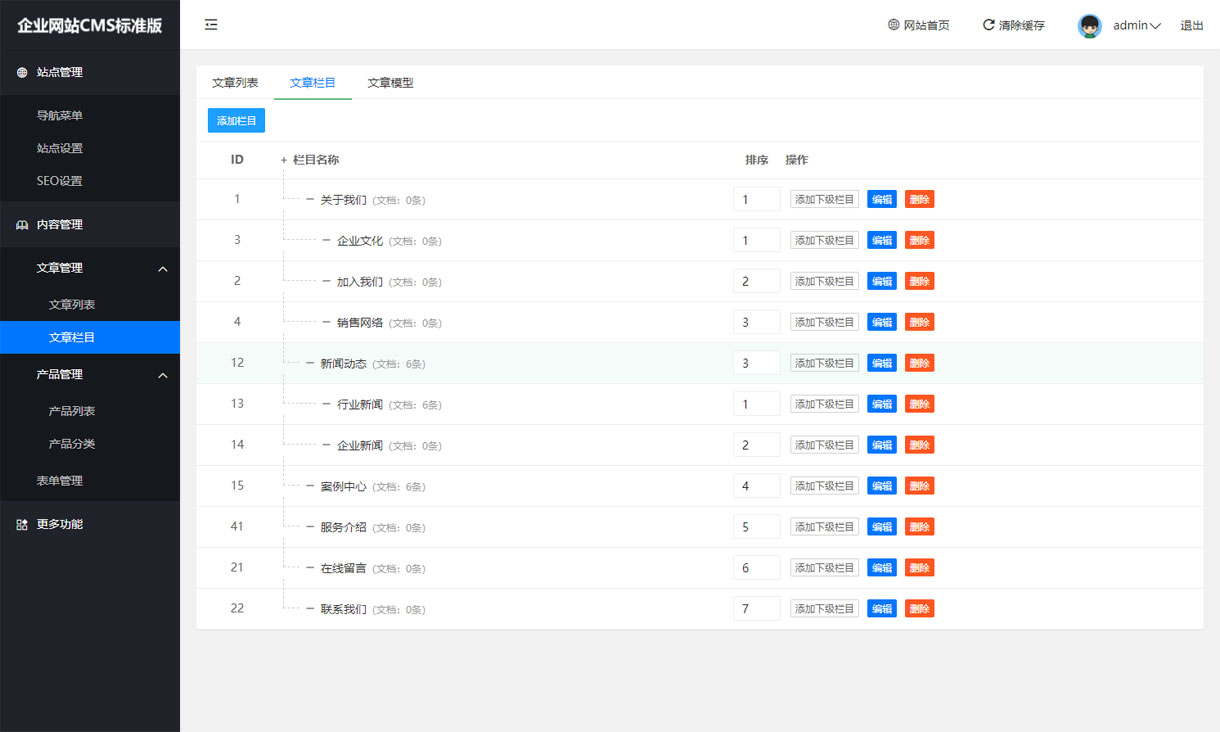This screenshot has height=732, width=1220.
Task: Toggle the sidebar collapse hamburger icon
Action: click(211, 25)
